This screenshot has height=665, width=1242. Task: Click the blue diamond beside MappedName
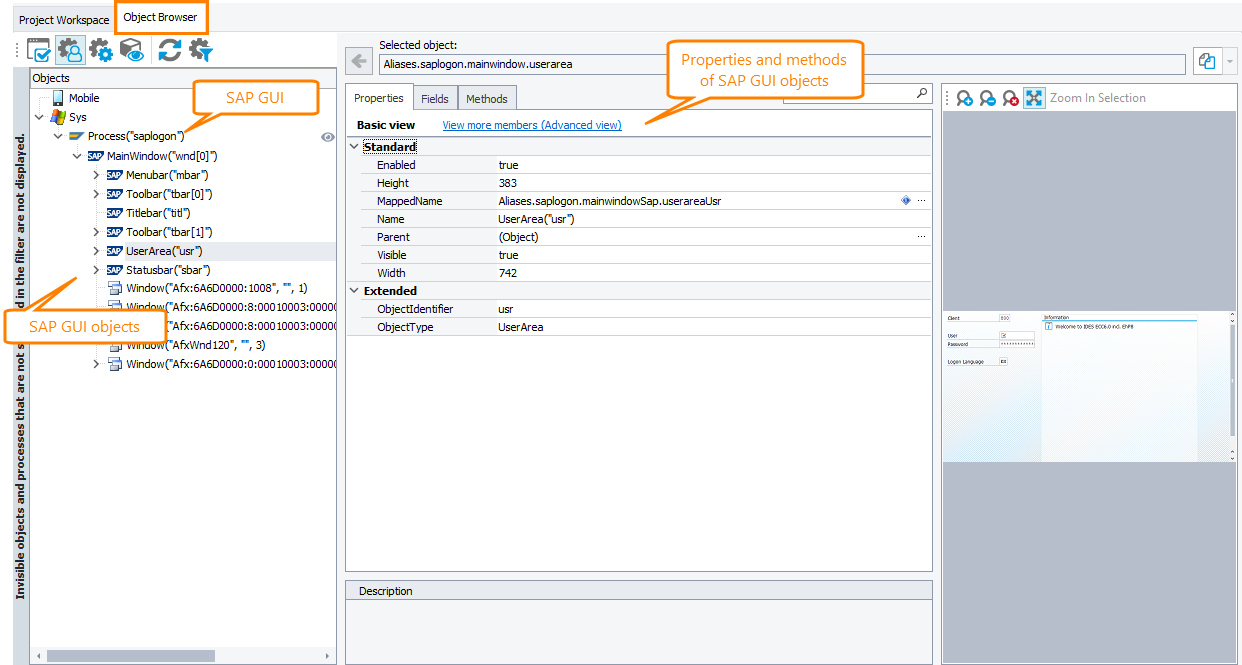coord(905,200)
